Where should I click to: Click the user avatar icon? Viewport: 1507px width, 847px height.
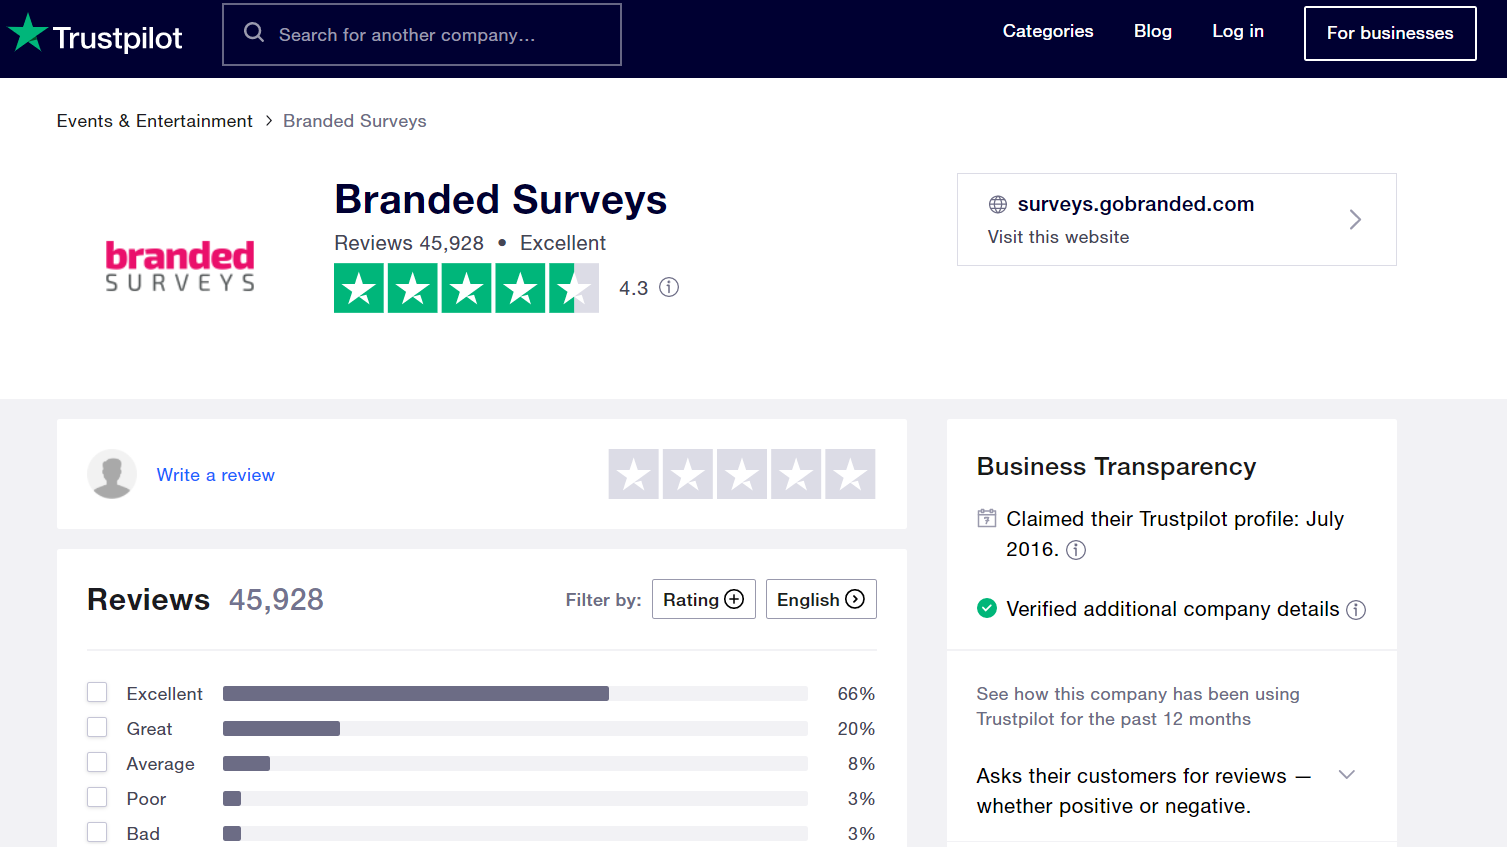(x=112, y=474)
